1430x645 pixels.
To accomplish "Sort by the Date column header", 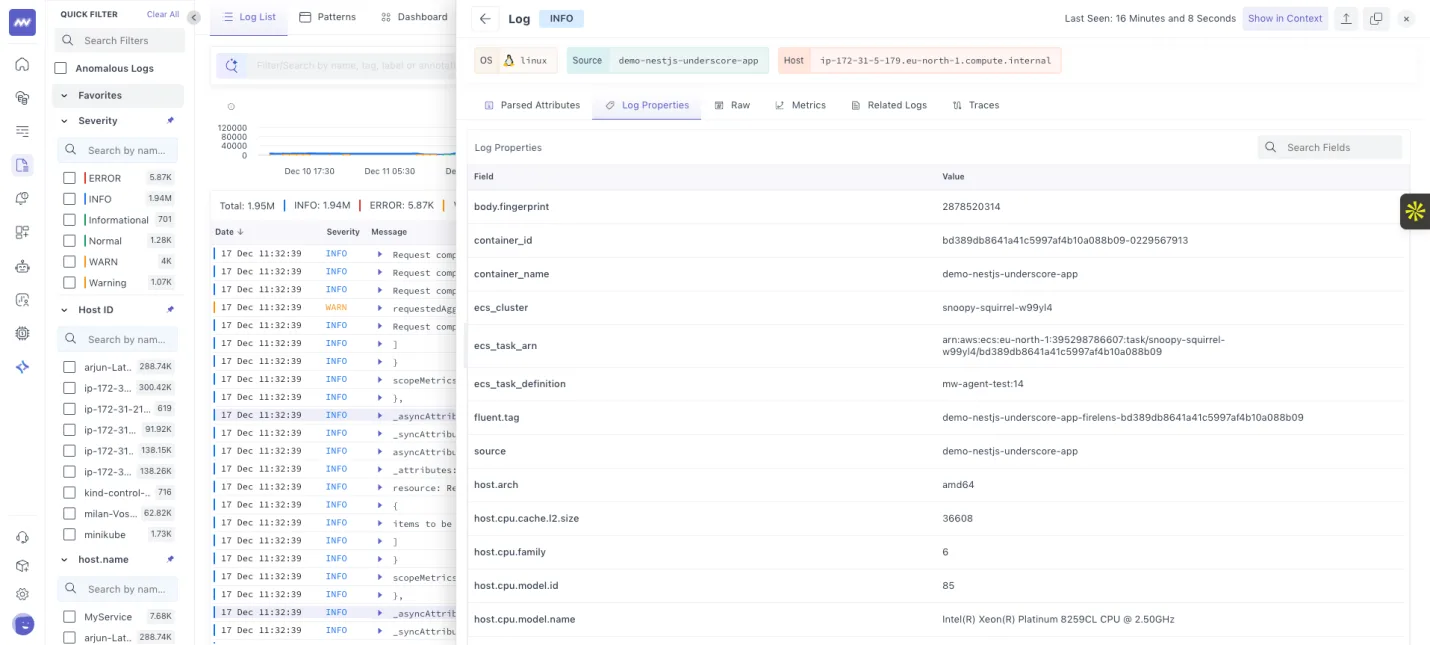I will click(229, 232).
